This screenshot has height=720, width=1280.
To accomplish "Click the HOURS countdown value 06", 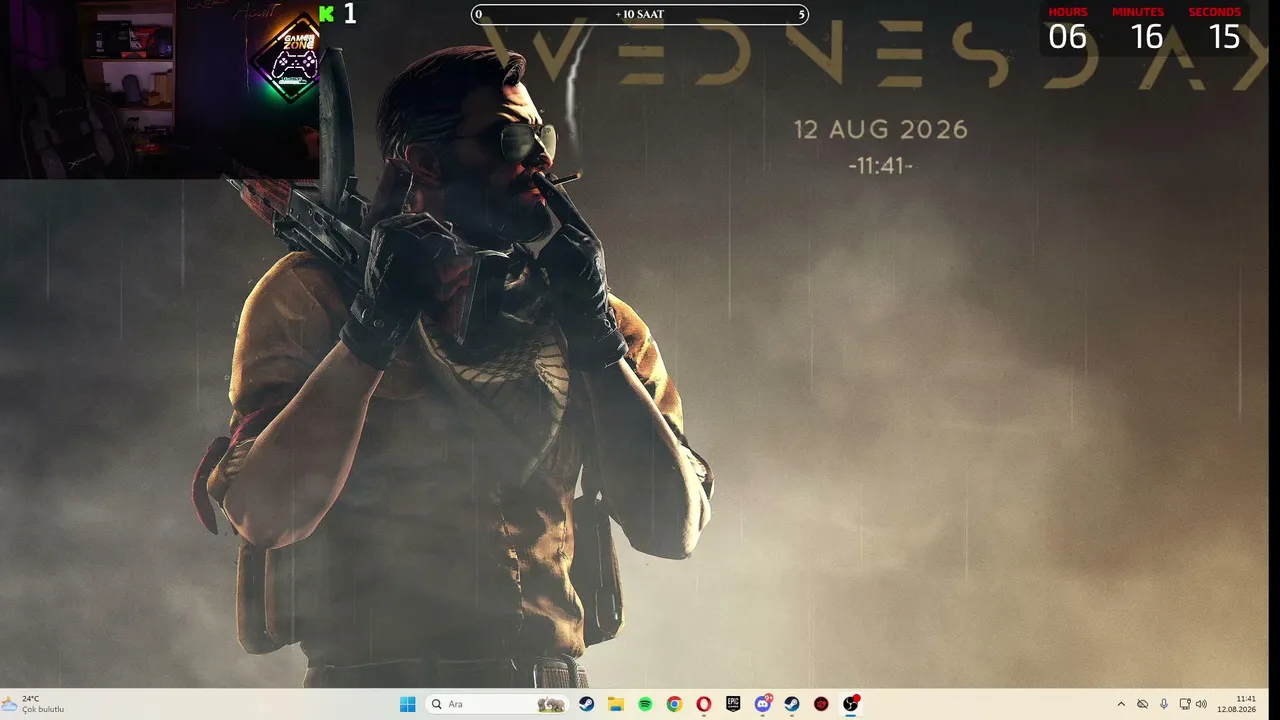I will click(1067, 37).
